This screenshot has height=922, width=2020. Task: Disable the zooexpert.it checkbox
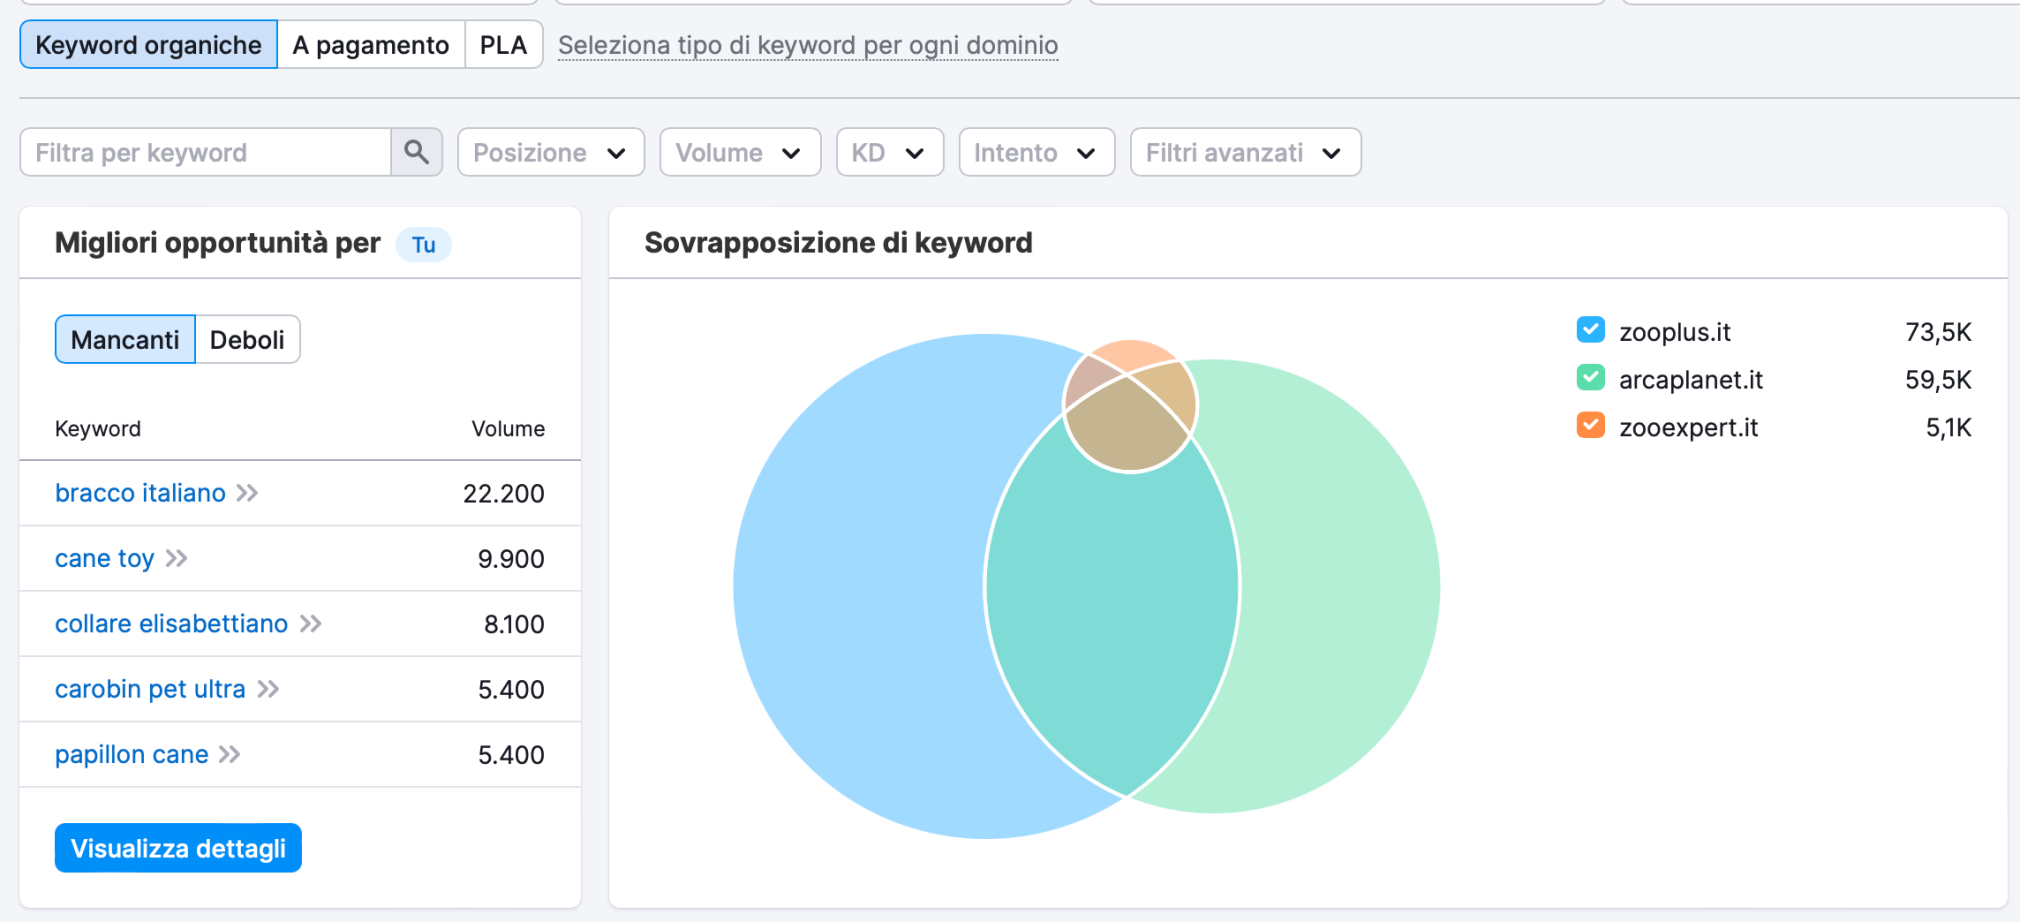pos(1590,426)
